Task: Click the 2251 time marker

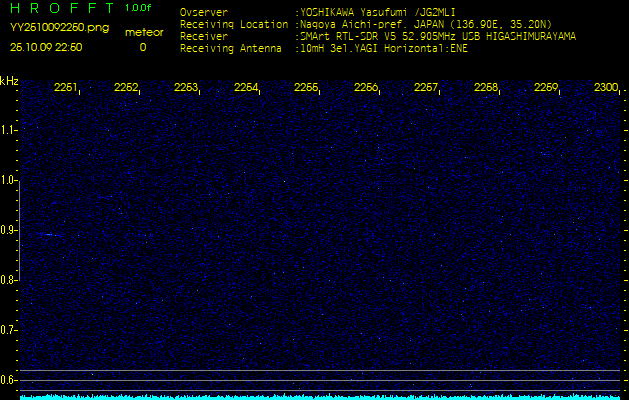Action: 66,88
